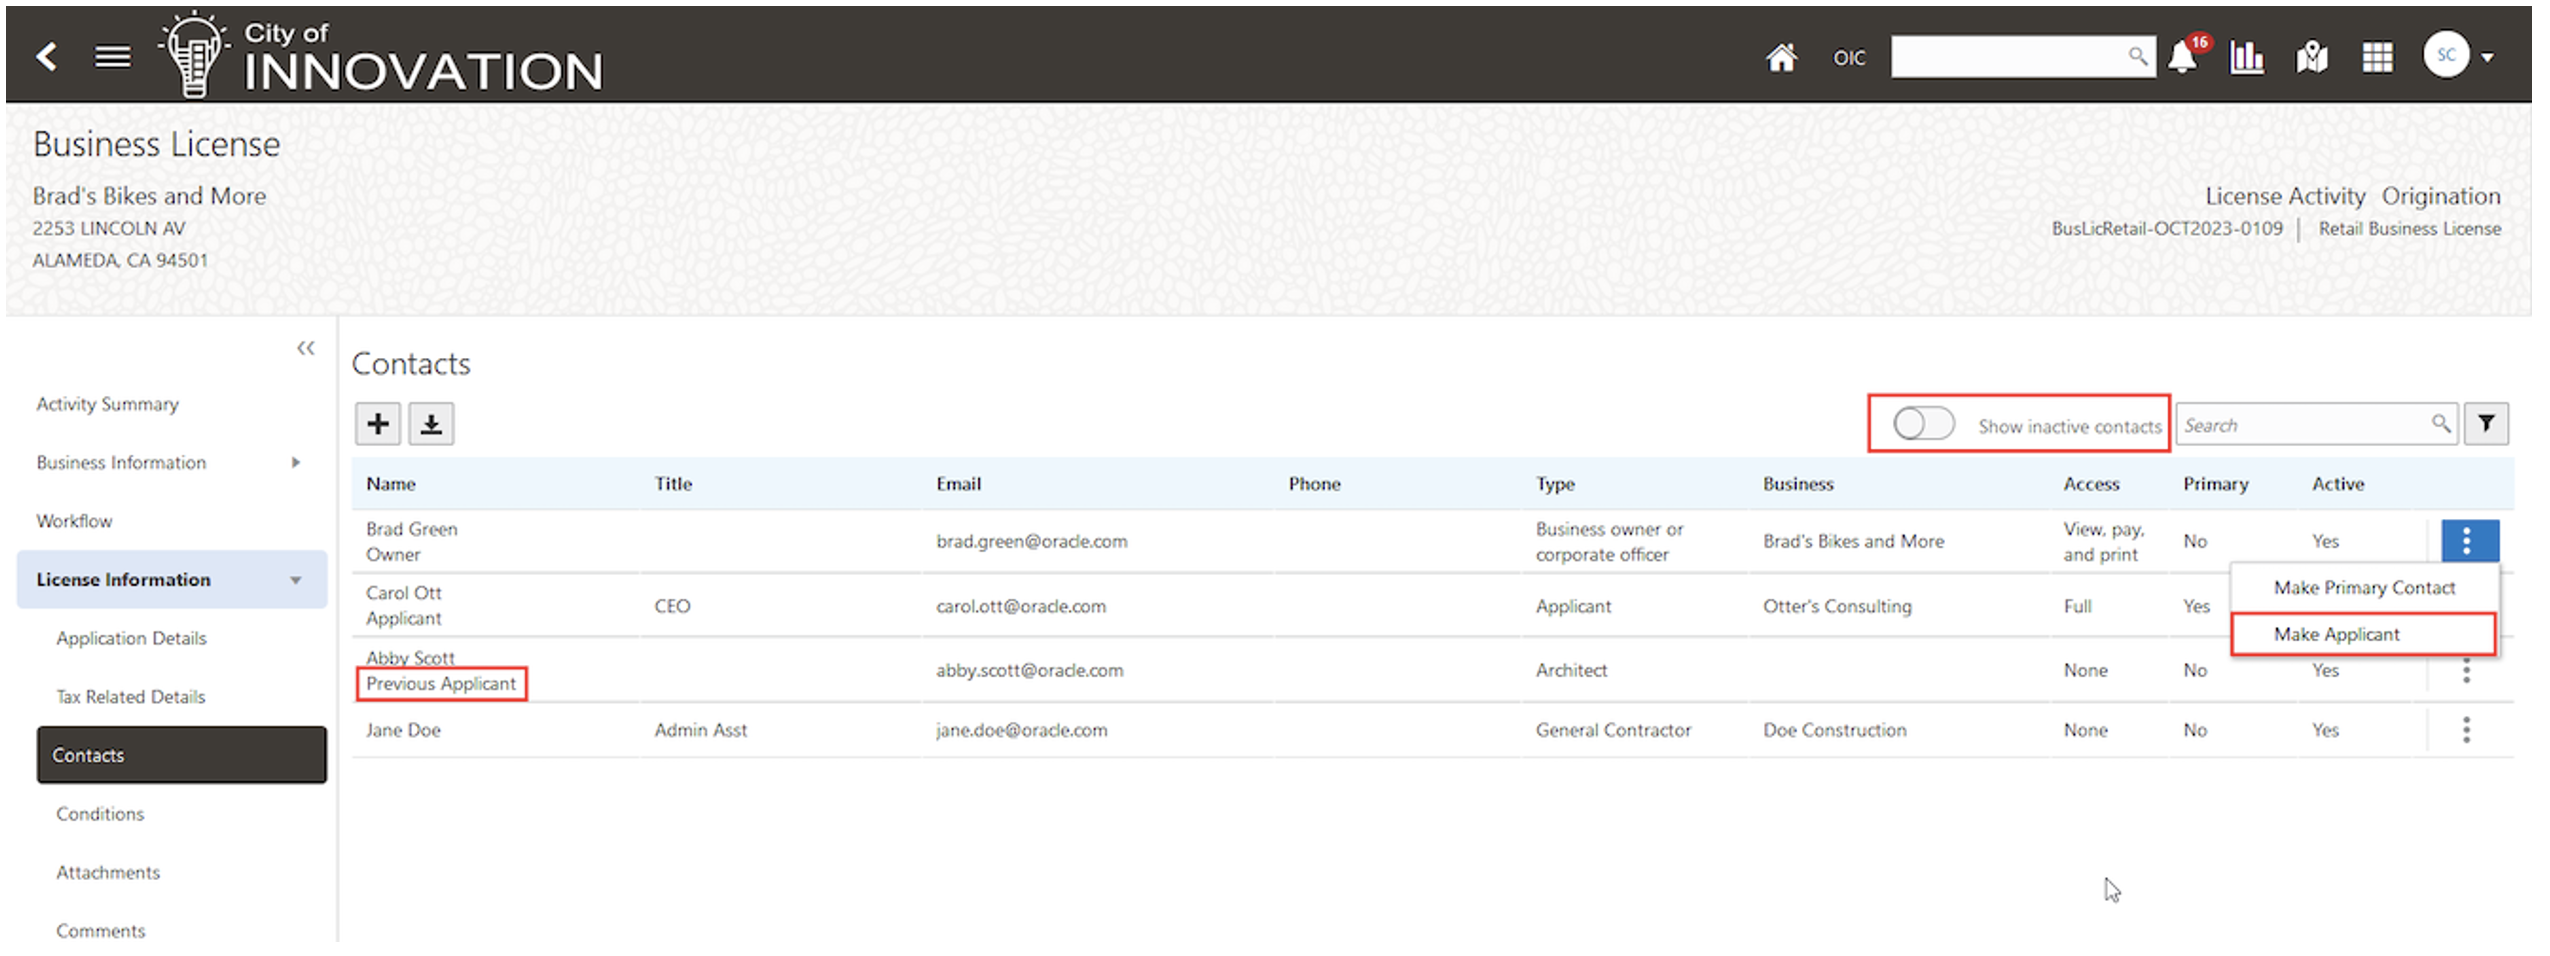
Task: Select Jane Doe name cell
Action: point(403,730)
